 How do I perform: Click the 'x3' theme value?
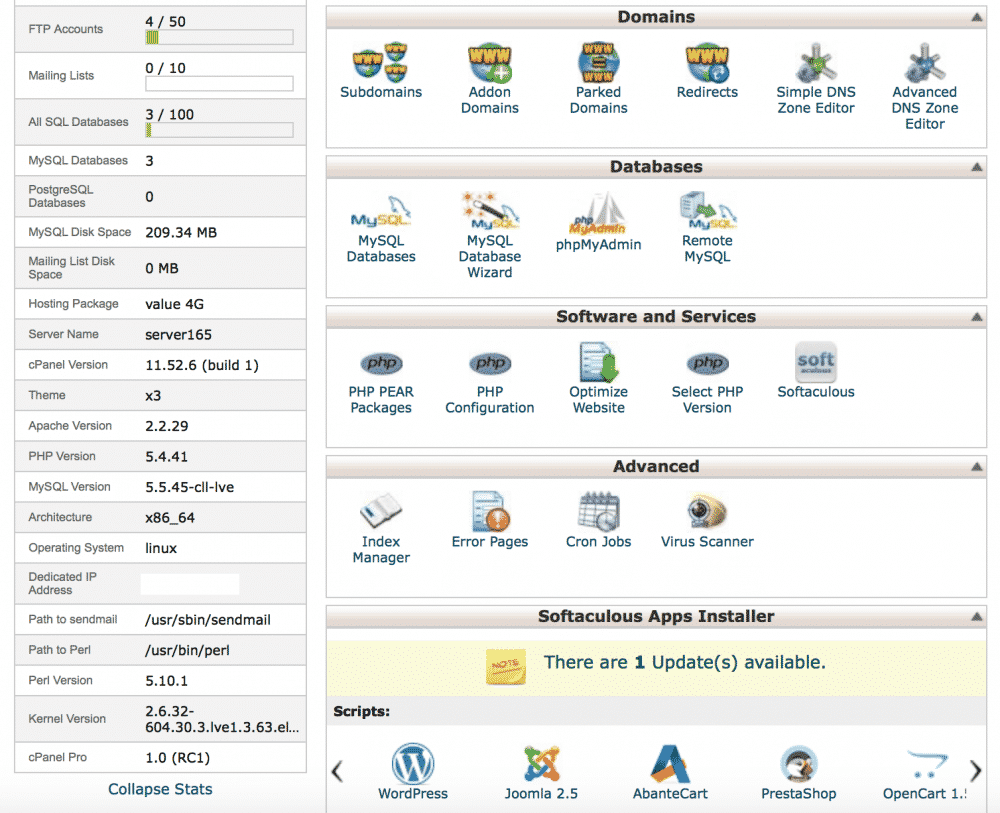coord(153,396)
